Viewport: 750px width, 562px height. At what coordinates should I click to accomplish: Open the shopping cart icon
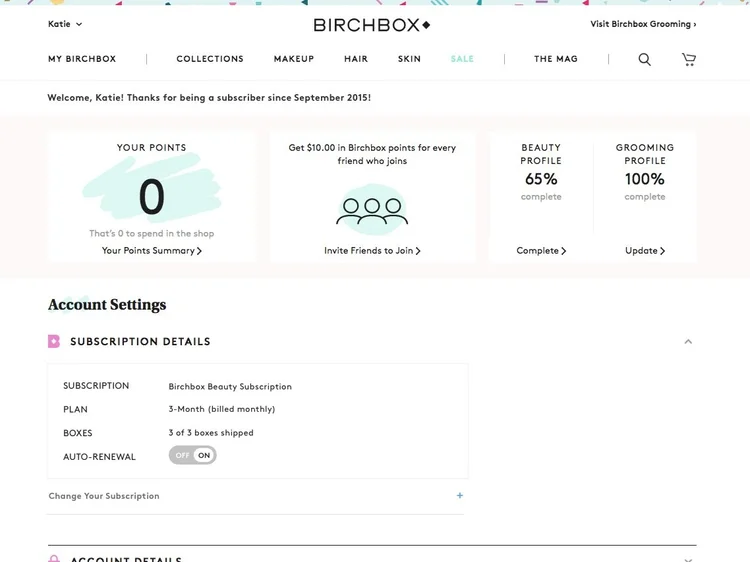(x=689, y=59)
